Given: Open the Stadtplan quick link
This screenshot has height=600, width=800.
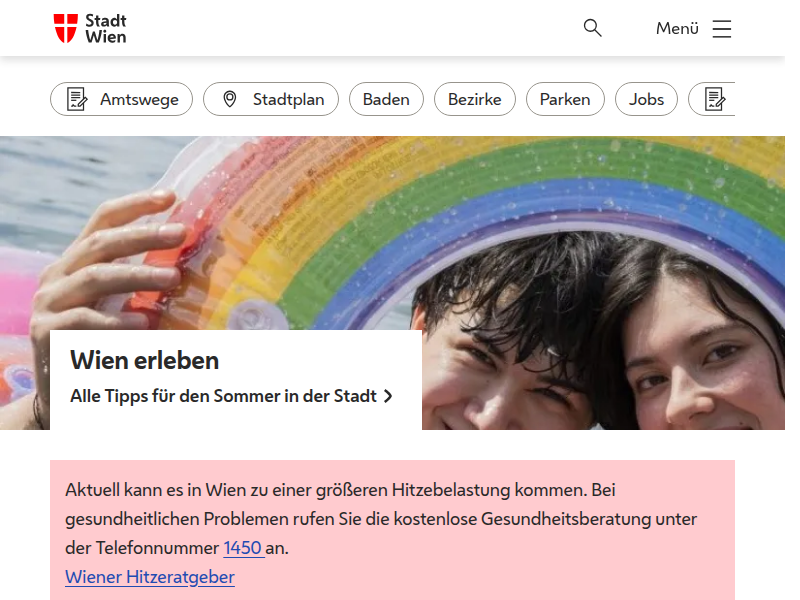Looking at the screenshot, I should pyautogui.click(x=271, y=99).
